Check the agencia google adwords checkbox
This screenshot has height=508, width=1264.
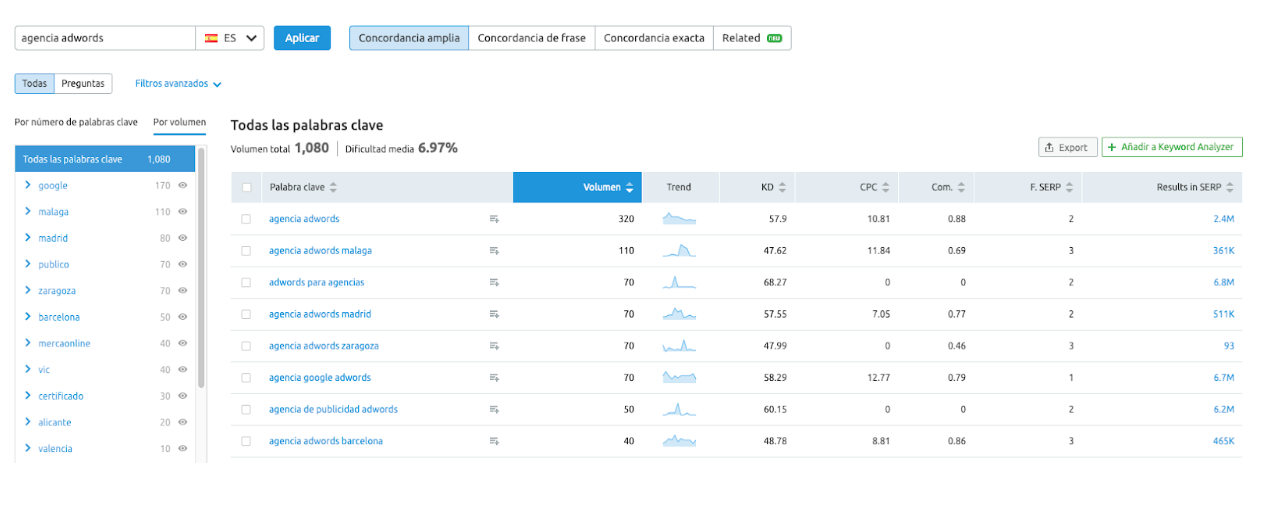246,378
